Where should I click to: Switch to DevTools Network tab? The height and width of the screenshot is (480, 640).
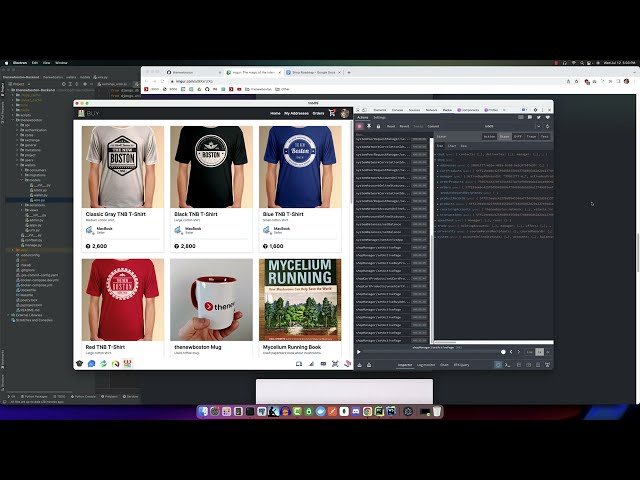431,110
